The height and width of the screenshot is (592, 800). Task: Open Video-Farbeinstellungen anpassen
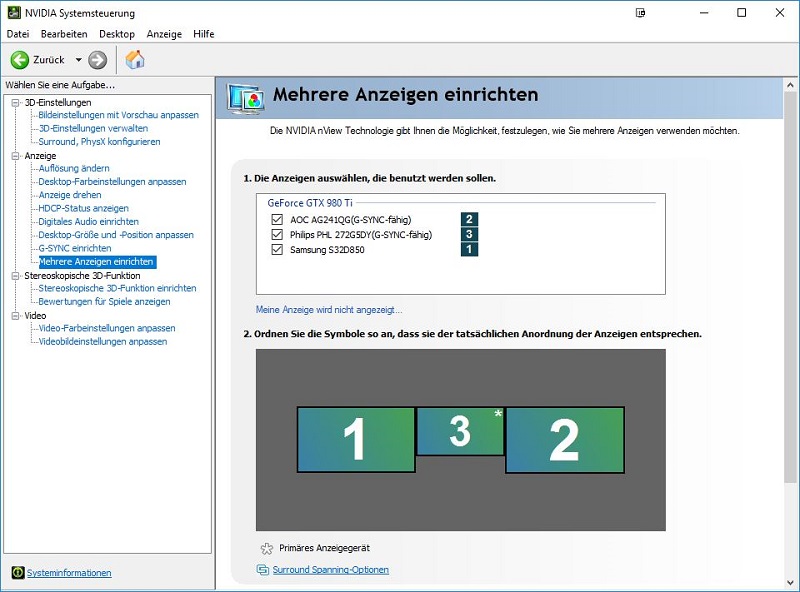[107, 328]
